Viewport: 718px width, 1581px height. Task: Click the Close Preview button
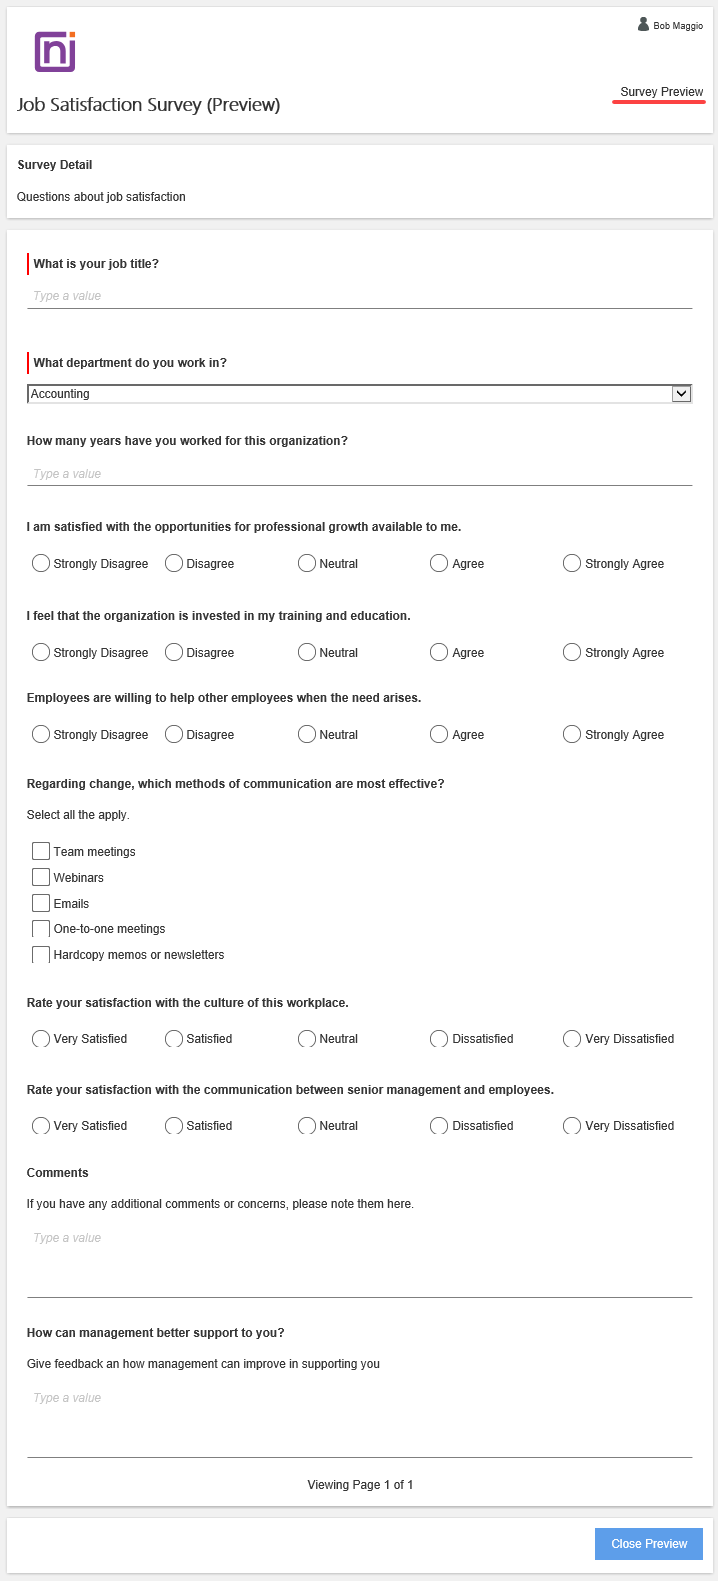[x=648, y=1543]
